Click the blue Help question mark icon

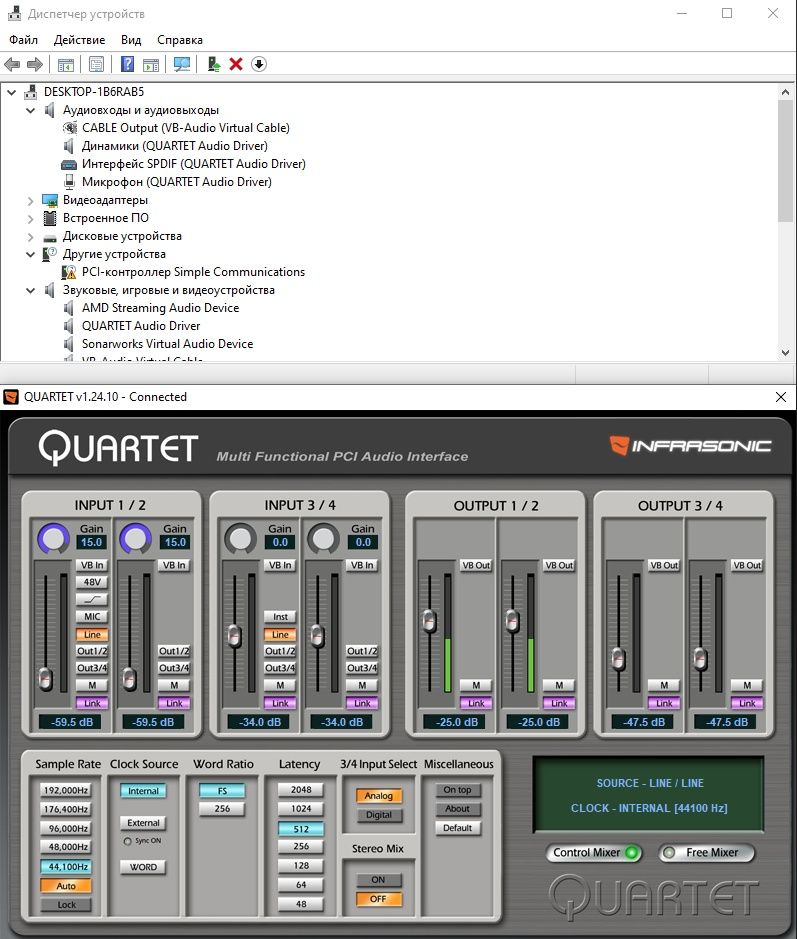pos(128,64)
